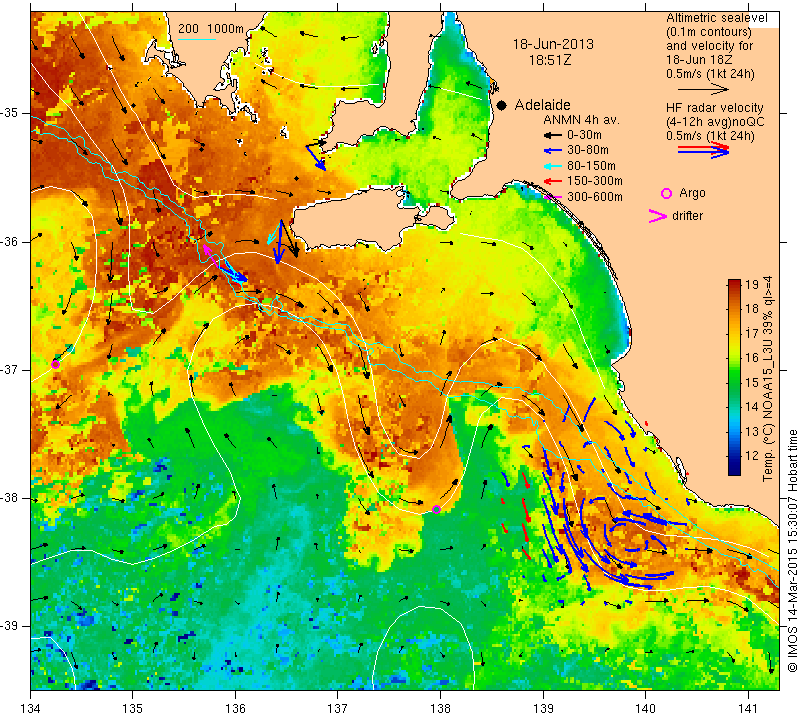Click the black Adelaide city dot marker

(502, 105)
